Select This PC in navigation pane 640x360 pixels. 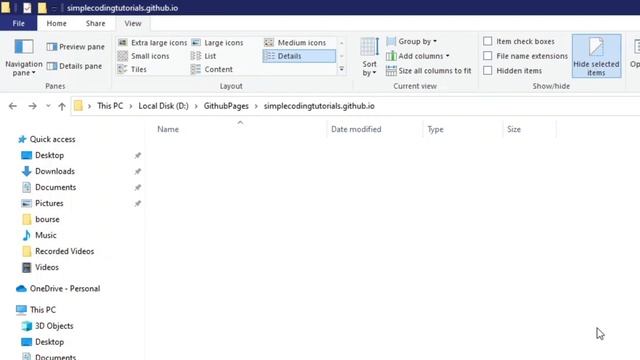[36, 310]
